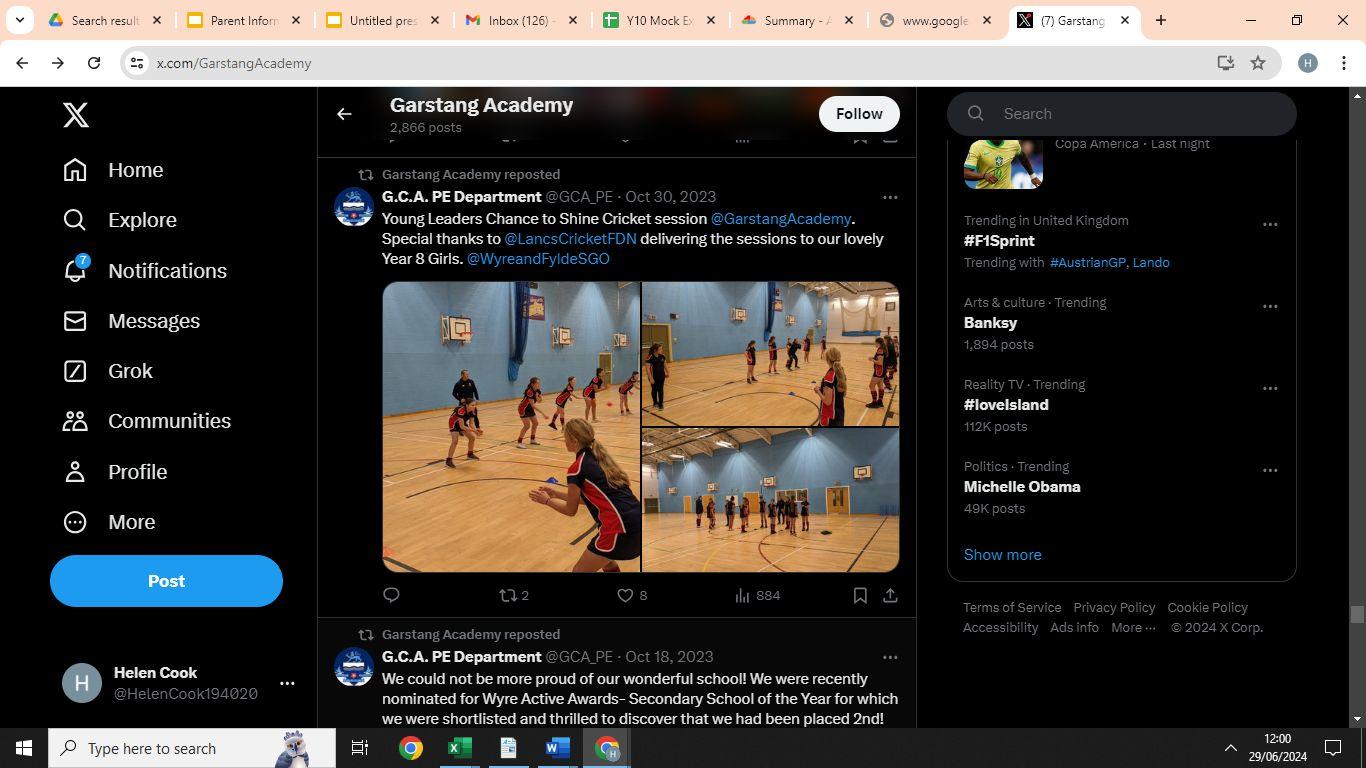Reply to the Oct 30 cricket post

click(391, 595)
